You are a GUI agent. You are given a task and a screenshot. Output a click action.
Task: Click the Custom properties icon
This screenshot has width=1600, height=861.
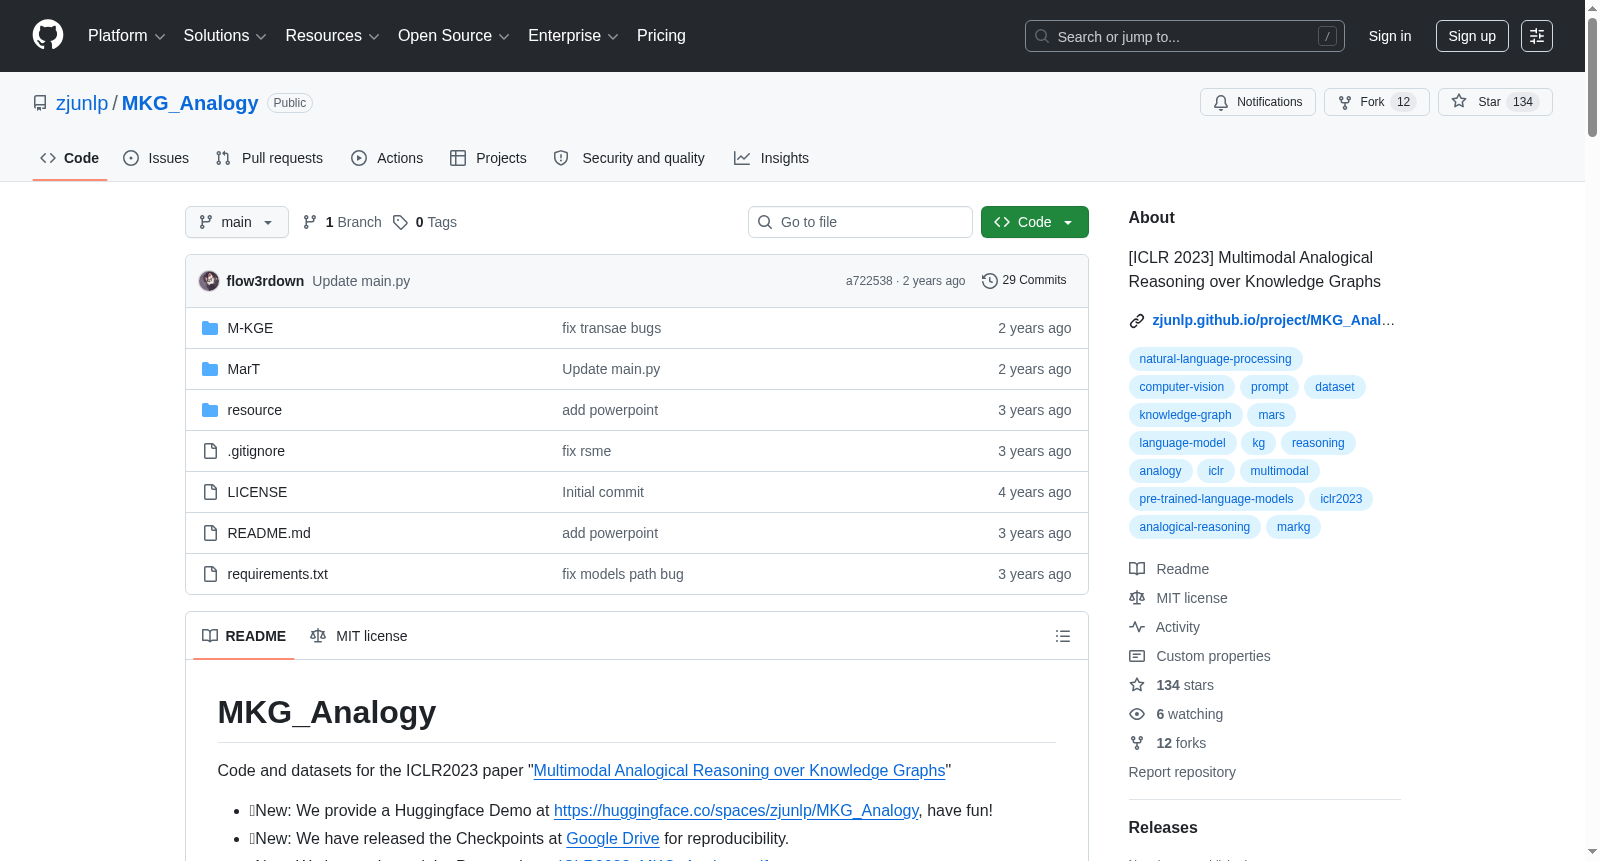1137,656
